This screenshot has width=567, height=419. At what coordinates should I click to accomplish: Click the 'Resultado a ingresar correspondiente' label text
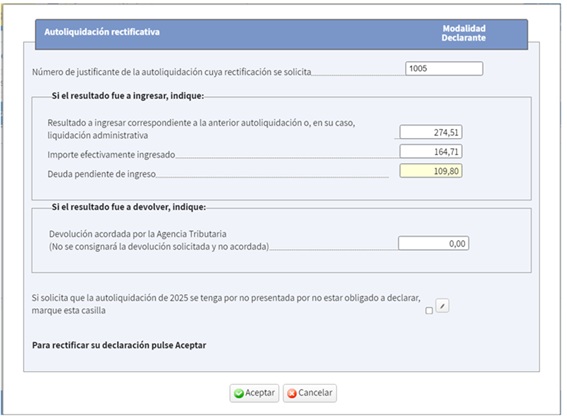(201, 129)
